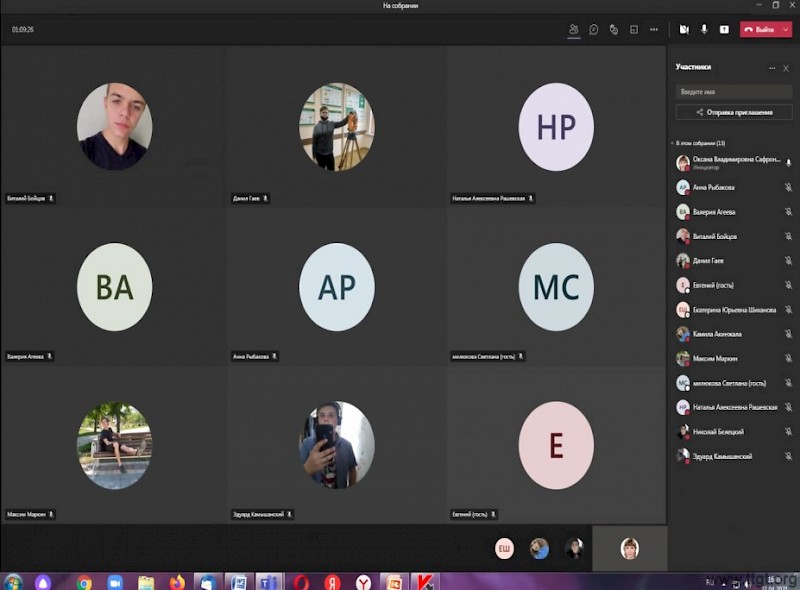Open the rooms icon in meeting toolbar
This screenshot has width=800, height=590.
(x=633, y=30)
